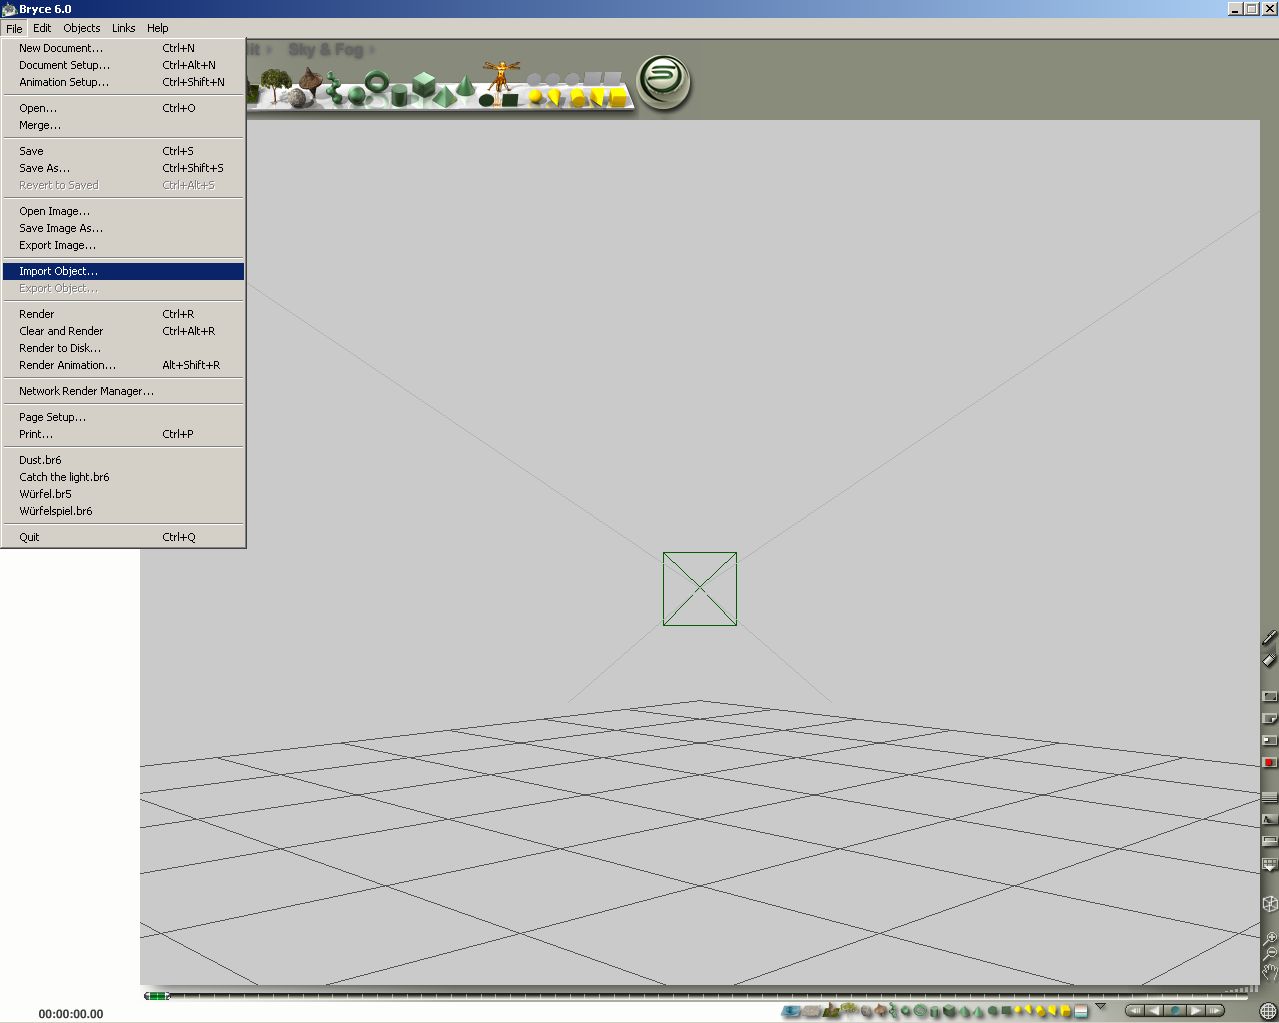Select Quit from File menu
The width and height of the screenshot is (1279, 1023).
123,537
